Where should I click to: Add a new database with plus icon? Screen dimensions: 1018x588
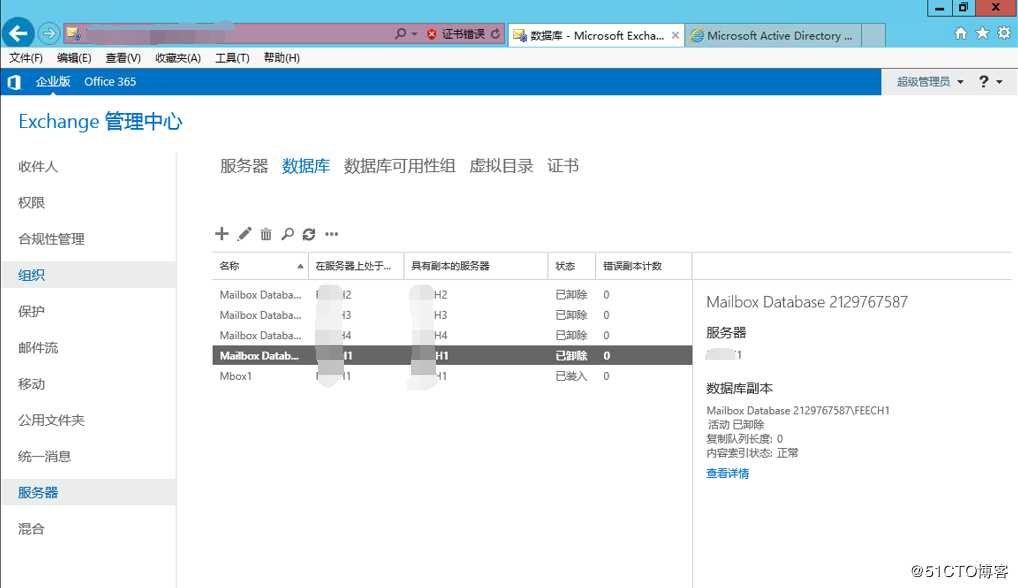tap(222, 234)
